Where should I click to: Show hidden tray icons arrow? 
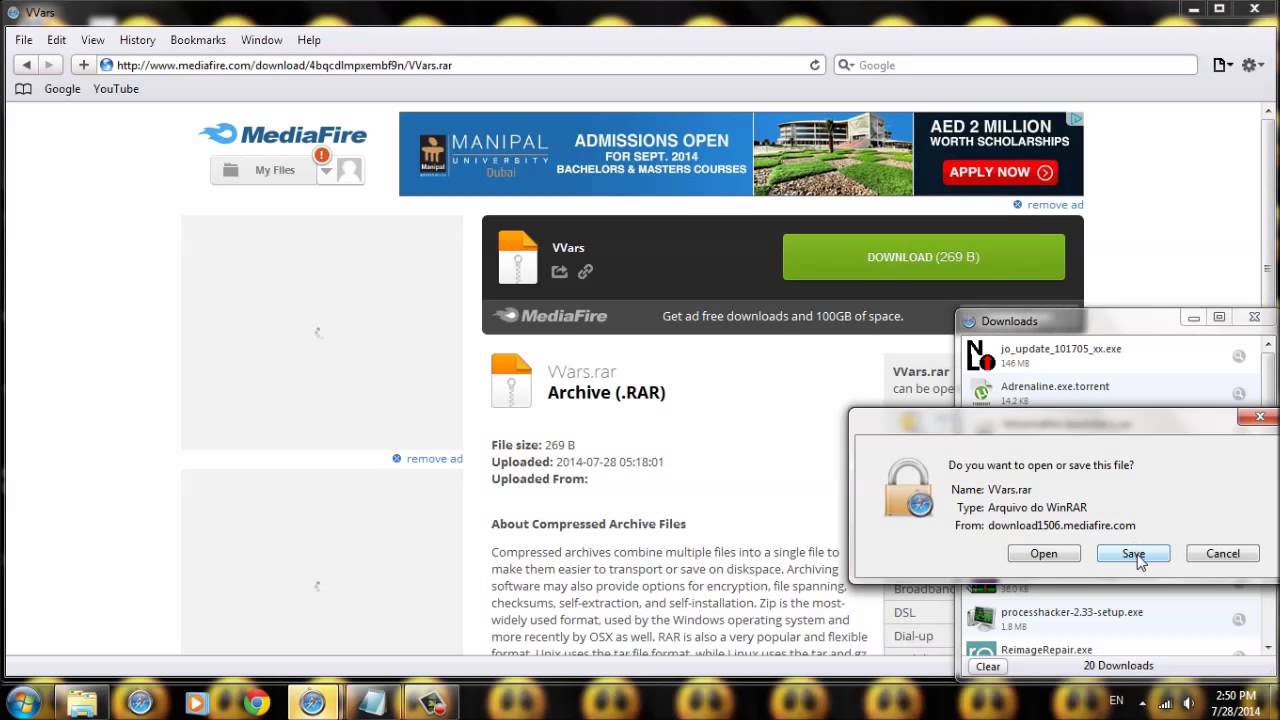point(1143,702)
